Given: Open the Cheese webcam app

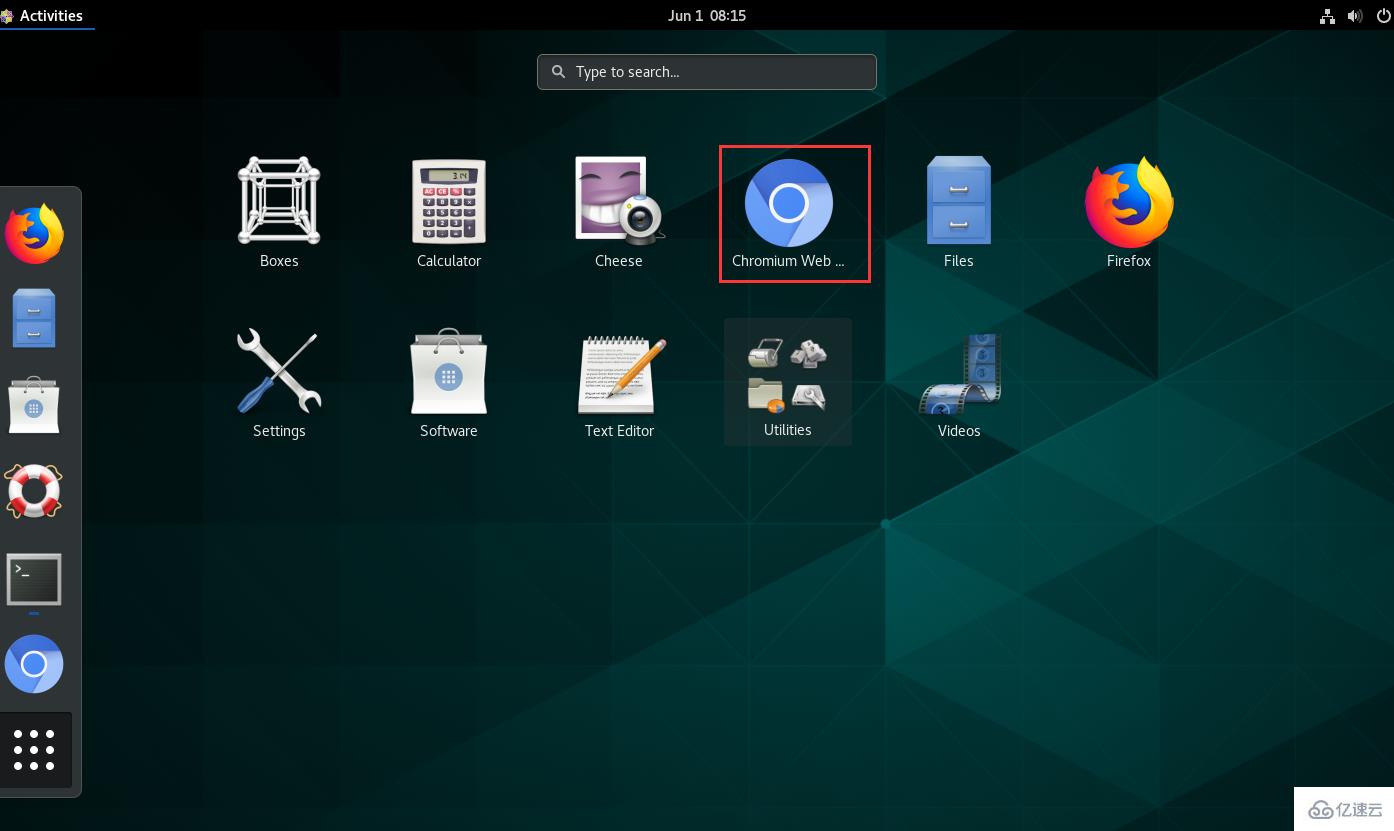Looking at the screenshot, I should click(619, 201).
